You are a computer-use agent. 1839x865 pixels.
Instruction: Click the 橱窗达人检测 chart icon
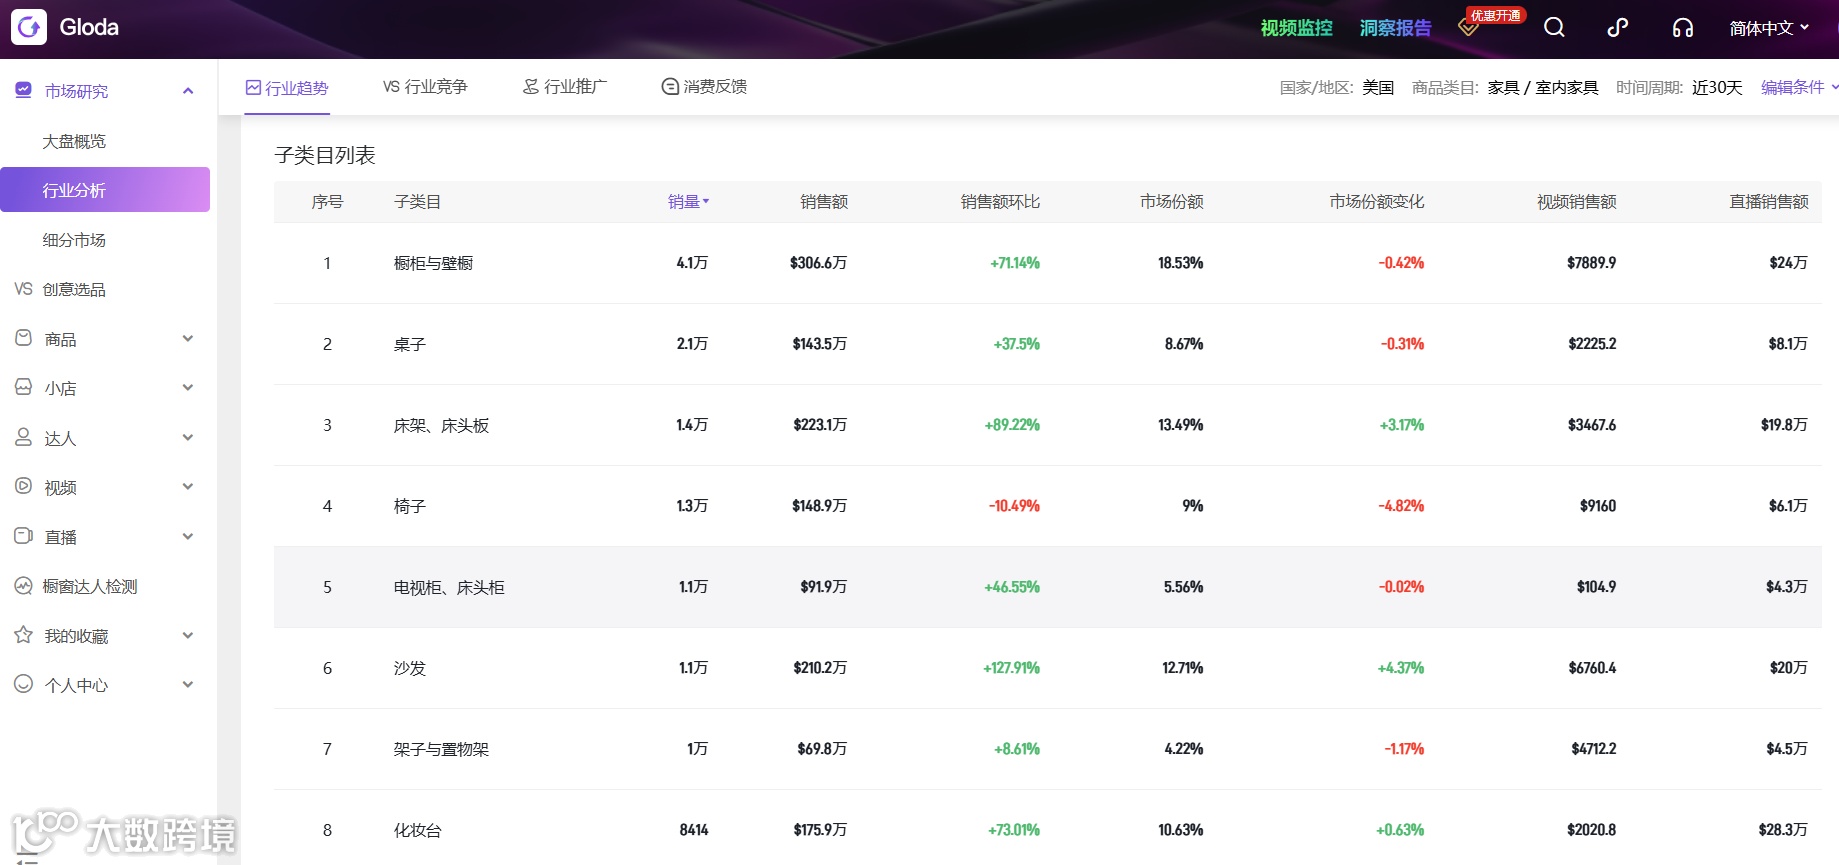(24, 586)
